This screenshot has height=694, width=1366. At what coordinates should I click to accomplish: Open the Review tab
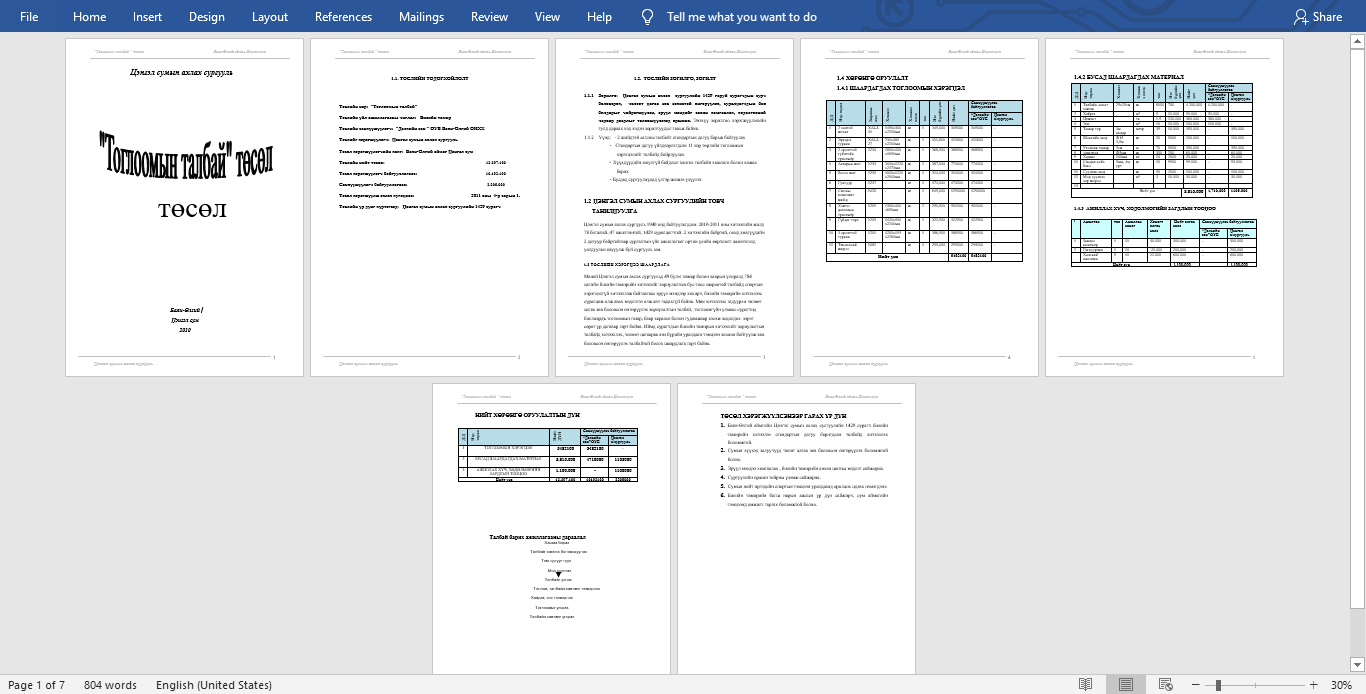click(489, 16)
